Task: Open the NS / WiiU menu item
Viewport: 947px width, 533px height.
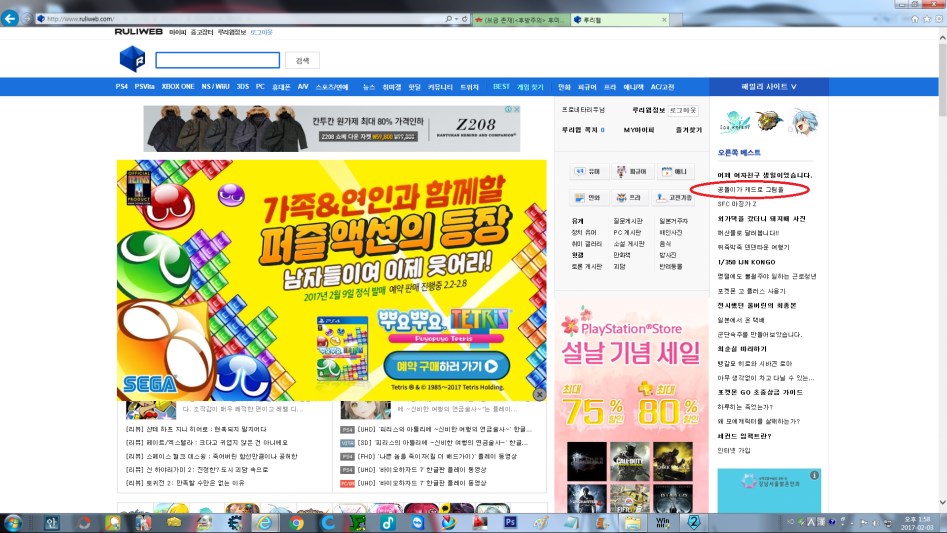Action: click(216, 87)
